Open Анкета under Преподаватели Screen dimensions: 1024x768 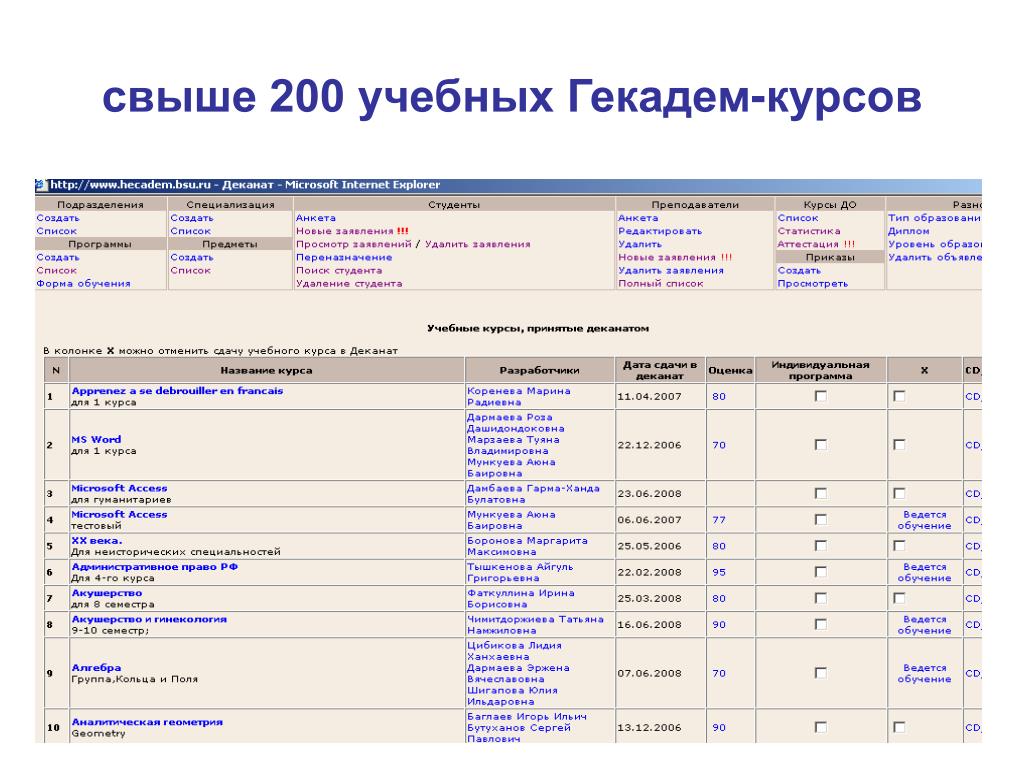click(x=639, y=218)
